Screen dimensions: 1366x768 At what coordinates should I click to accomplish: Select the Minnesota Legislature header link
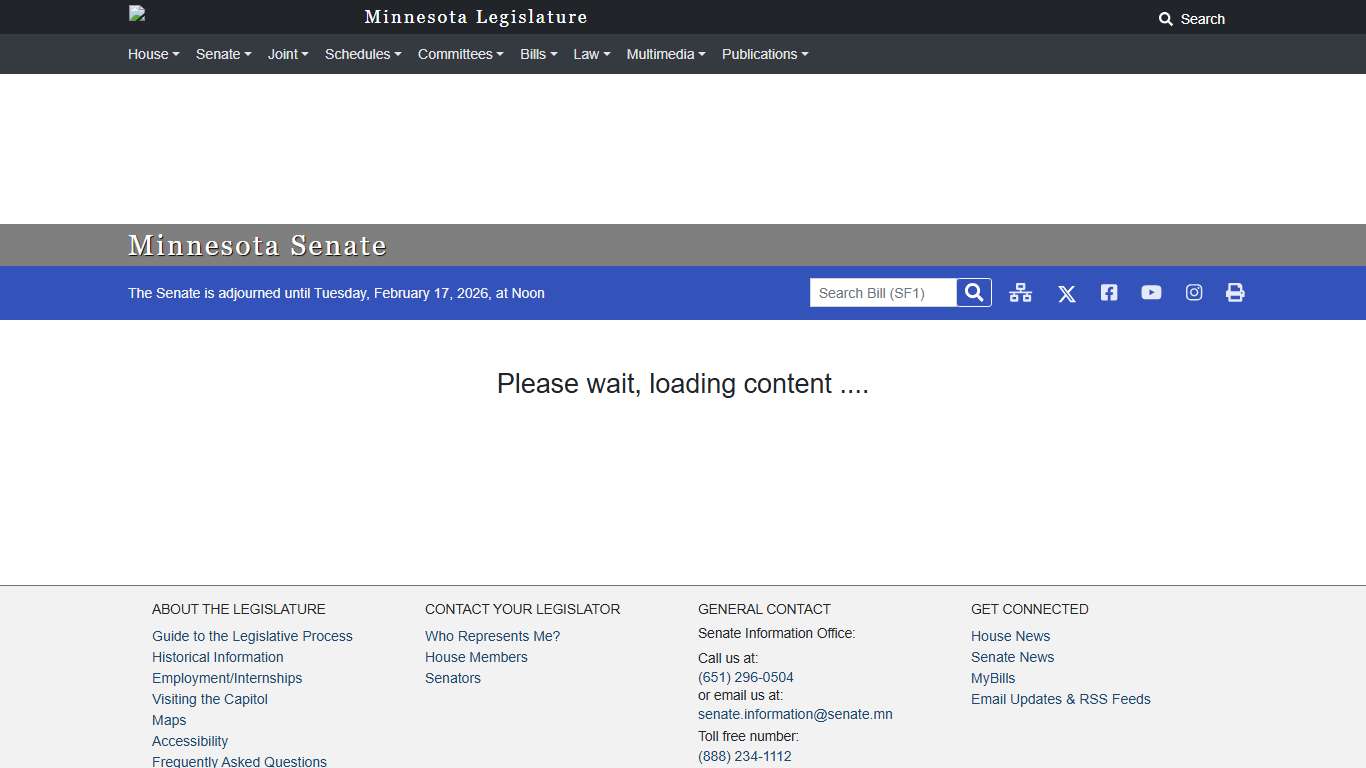[475, 17]
